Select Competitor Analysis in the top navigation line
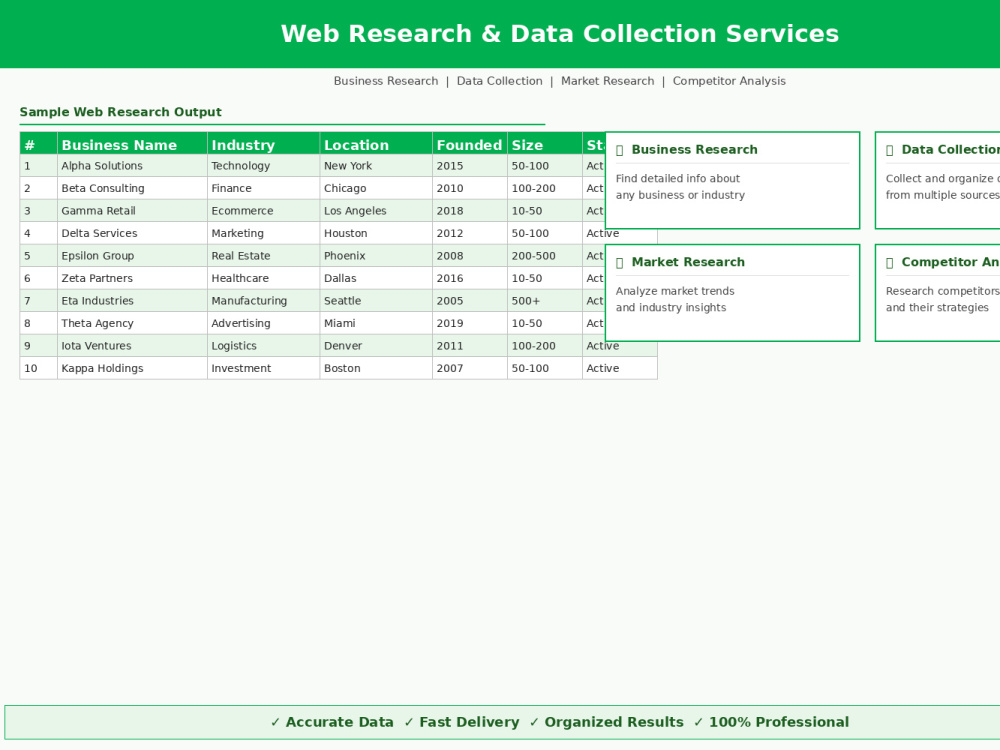This screenshot has height=750, width=1000. pos(729,81)
